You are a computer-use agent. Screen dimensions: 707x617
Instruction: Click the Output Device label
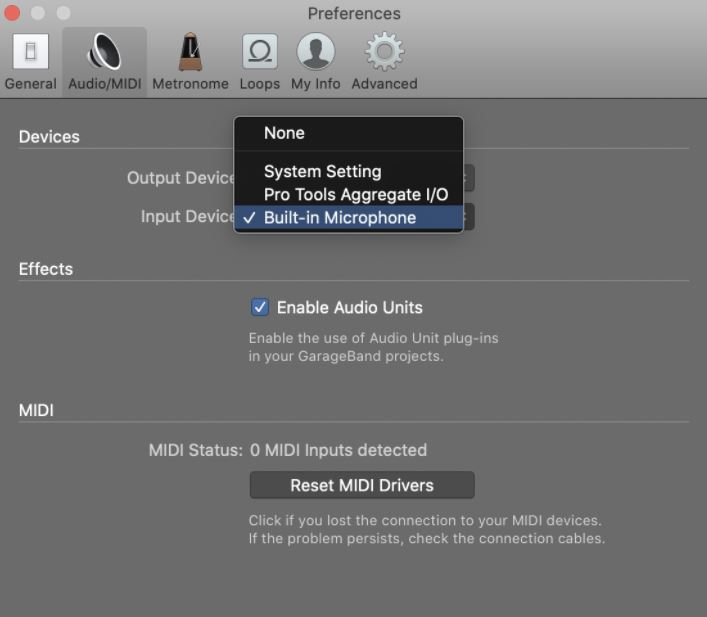pyautogui.click(x=180, y=178)
